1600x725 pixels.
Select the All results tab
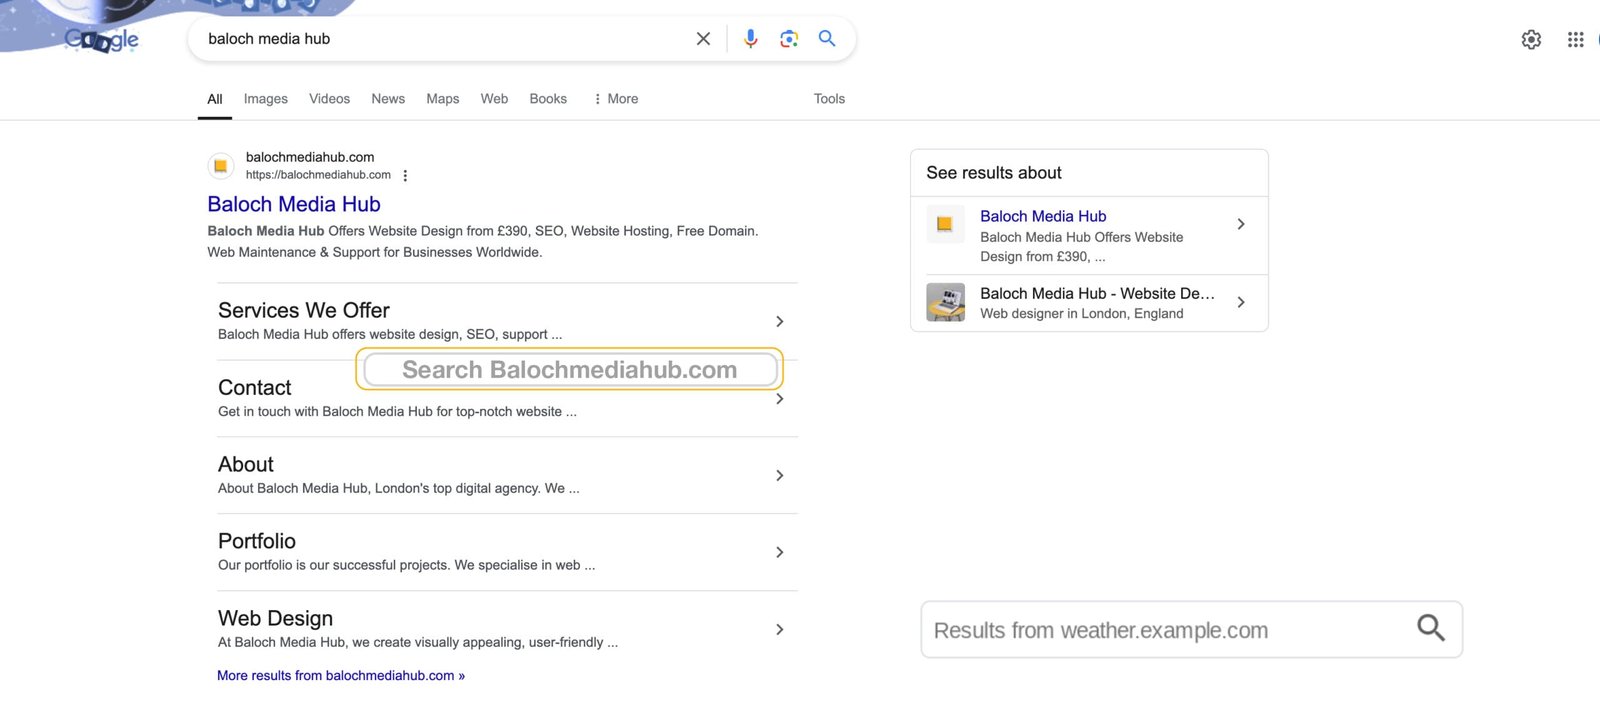pyautogui.click(x=215, y=99)
